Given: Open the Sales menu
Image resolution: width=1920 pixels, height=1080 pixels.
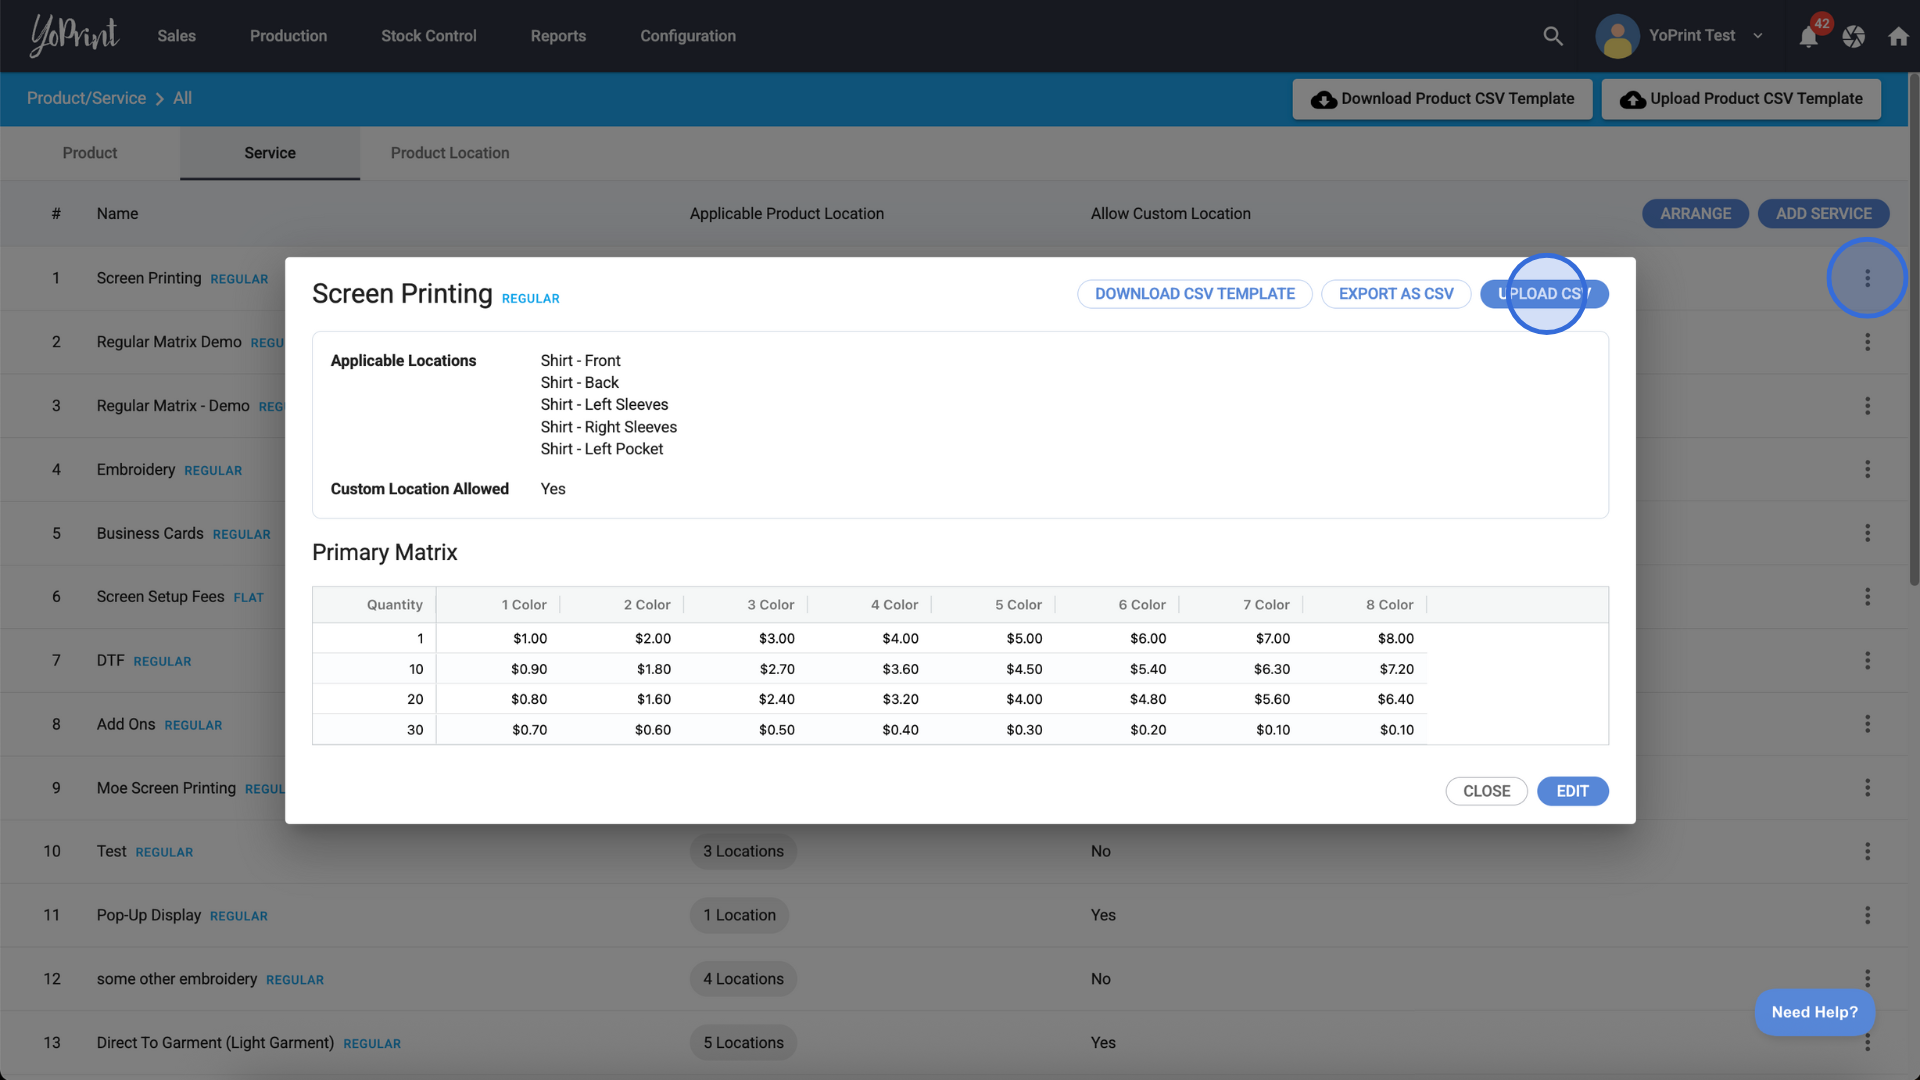Looking at the screenshot, I should (x=176, y=36).
